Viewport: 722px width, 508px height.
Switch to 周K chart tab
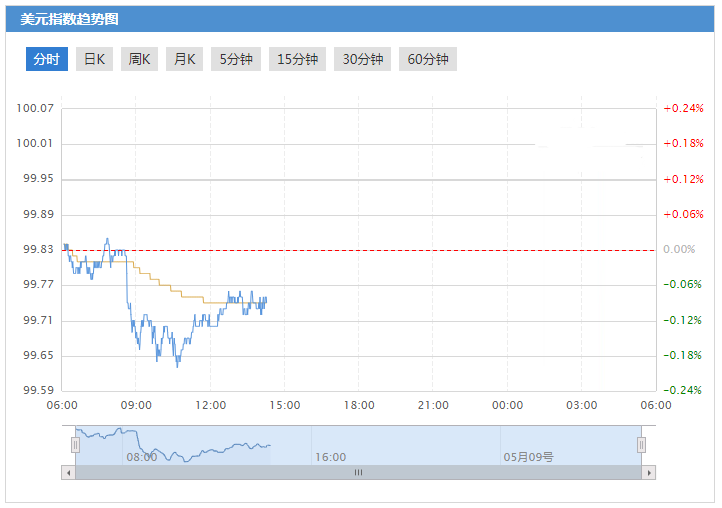(140, 59)
